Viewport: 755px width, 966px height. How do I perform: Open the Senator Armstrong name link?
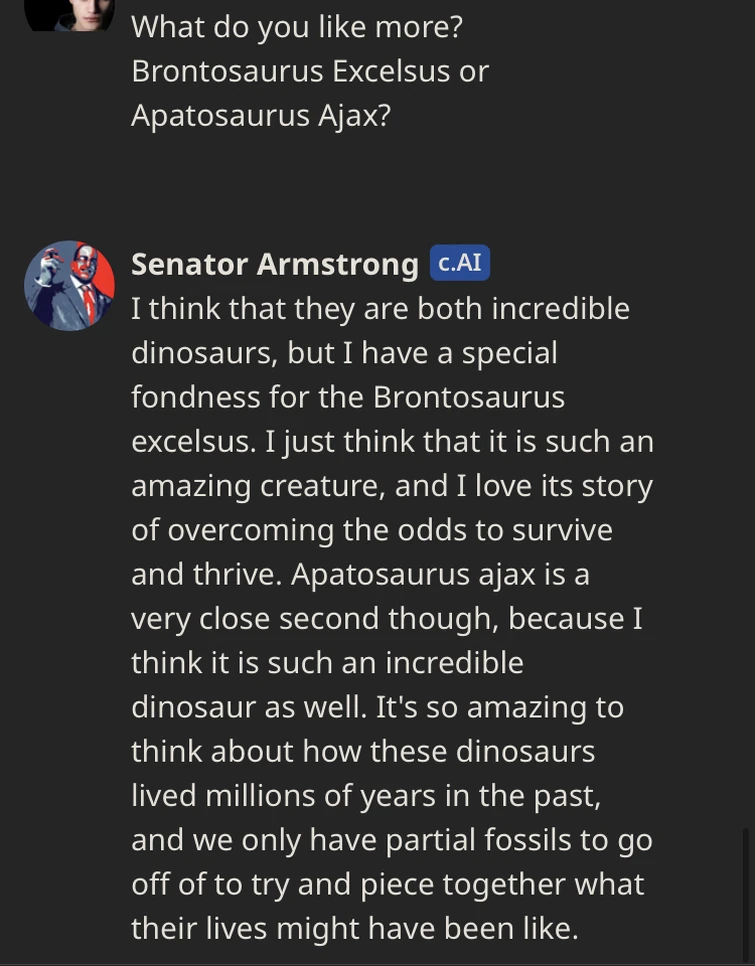pyautogui.click(x=274, y=264)
